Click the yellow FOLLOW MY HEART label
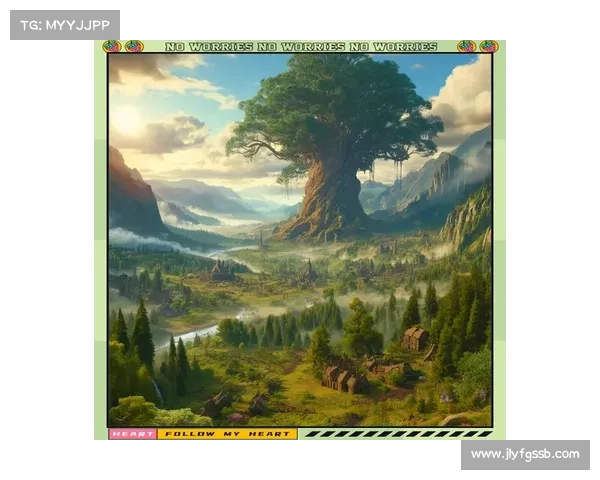Screen dimensions: 600x480 [x=227, y=434]
